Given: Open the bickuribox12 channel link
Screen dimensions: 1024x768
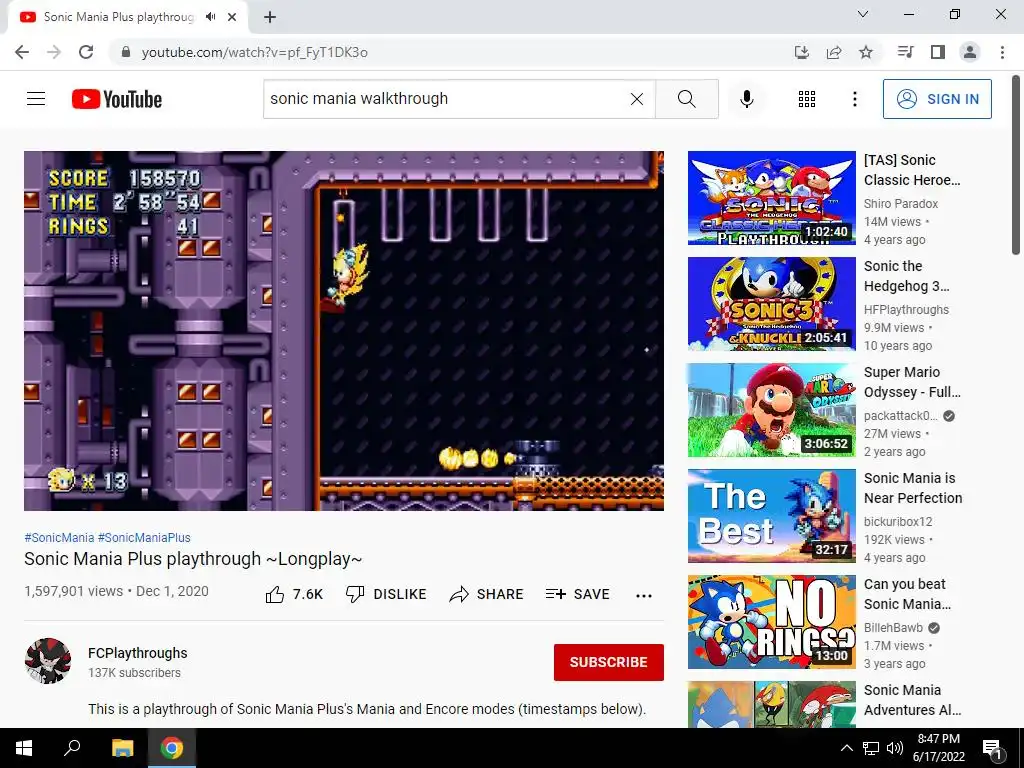Looking at the screenshot, I should click(898, 522).
